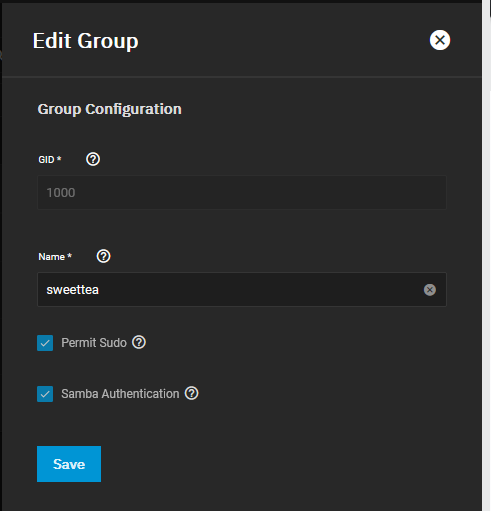
Task: Click the Samba Authentication label text
Action: [120, 394]
